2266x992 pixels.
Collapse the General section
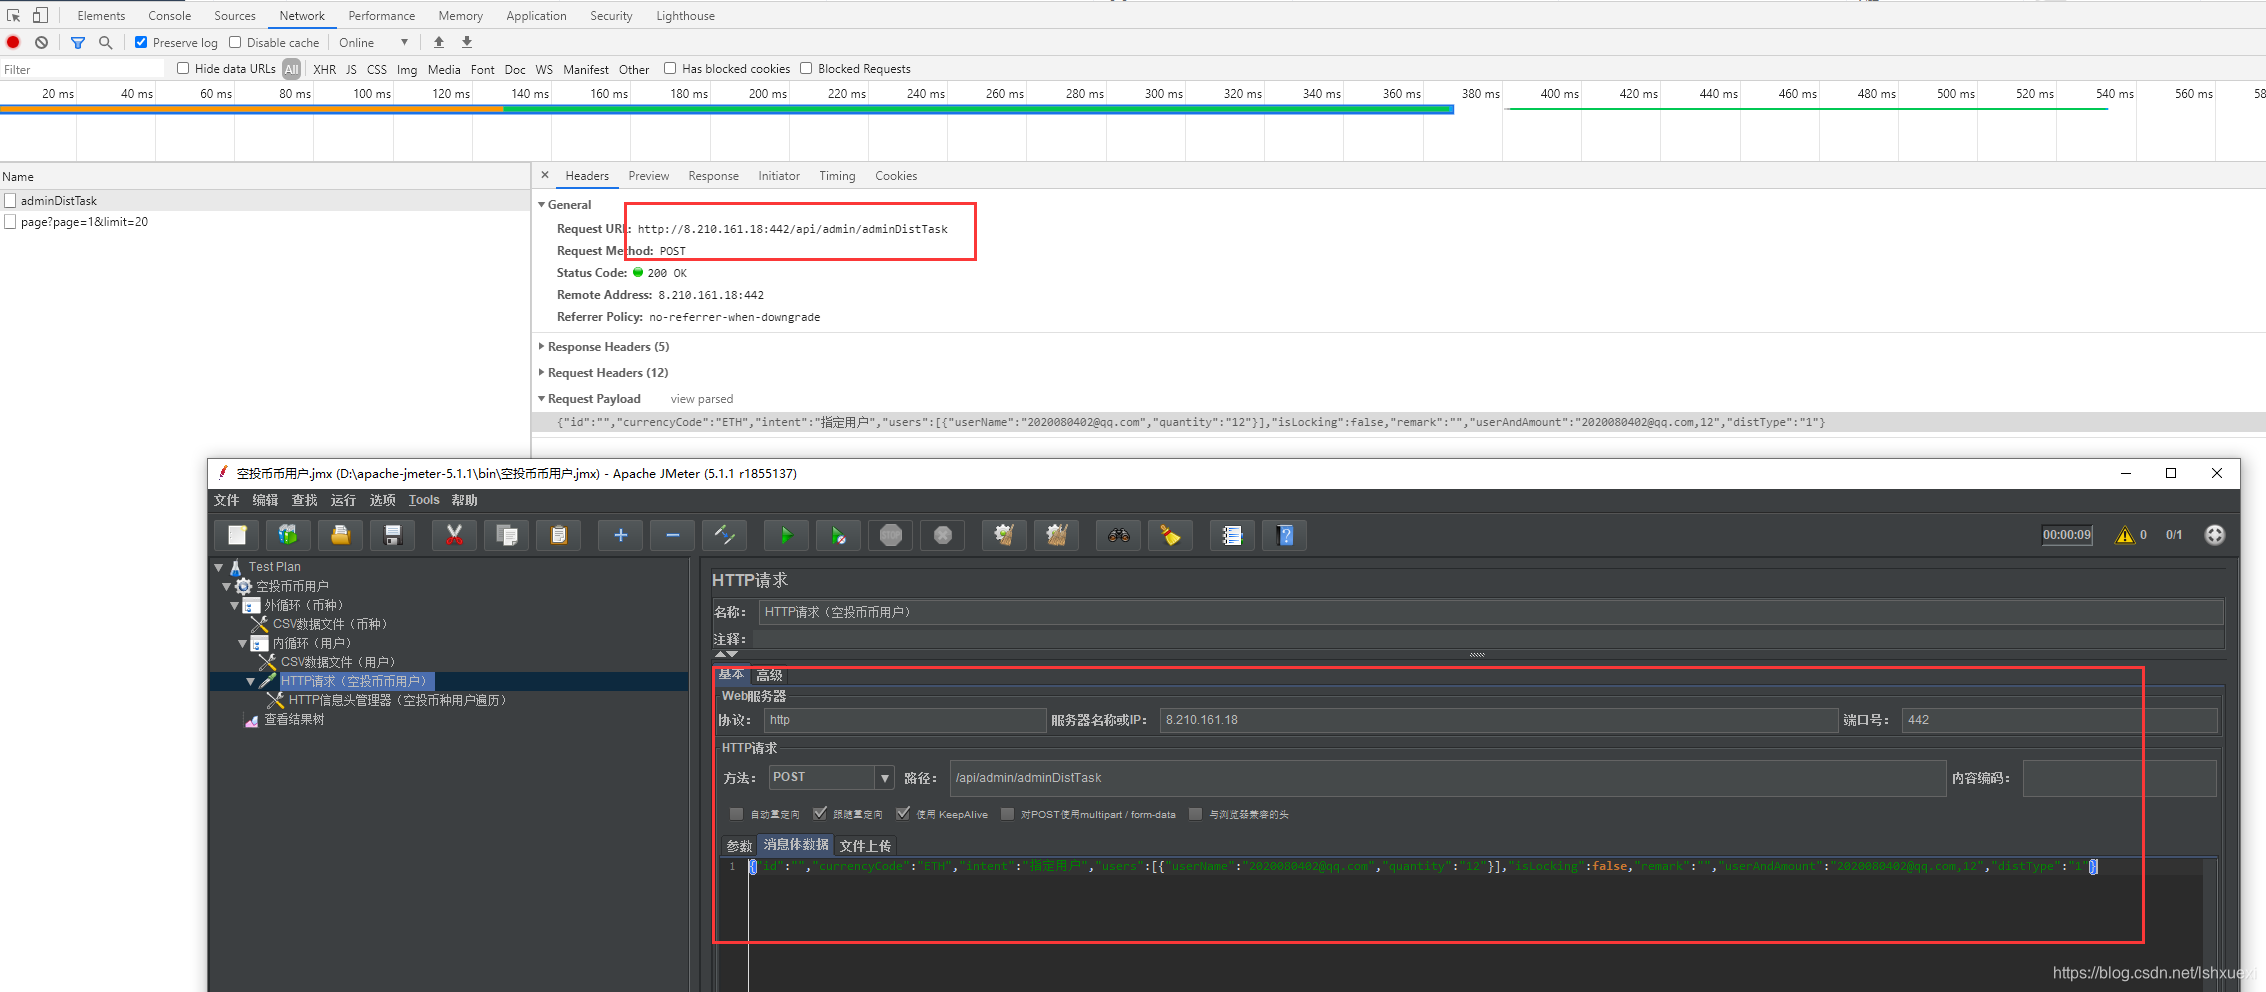542,204
